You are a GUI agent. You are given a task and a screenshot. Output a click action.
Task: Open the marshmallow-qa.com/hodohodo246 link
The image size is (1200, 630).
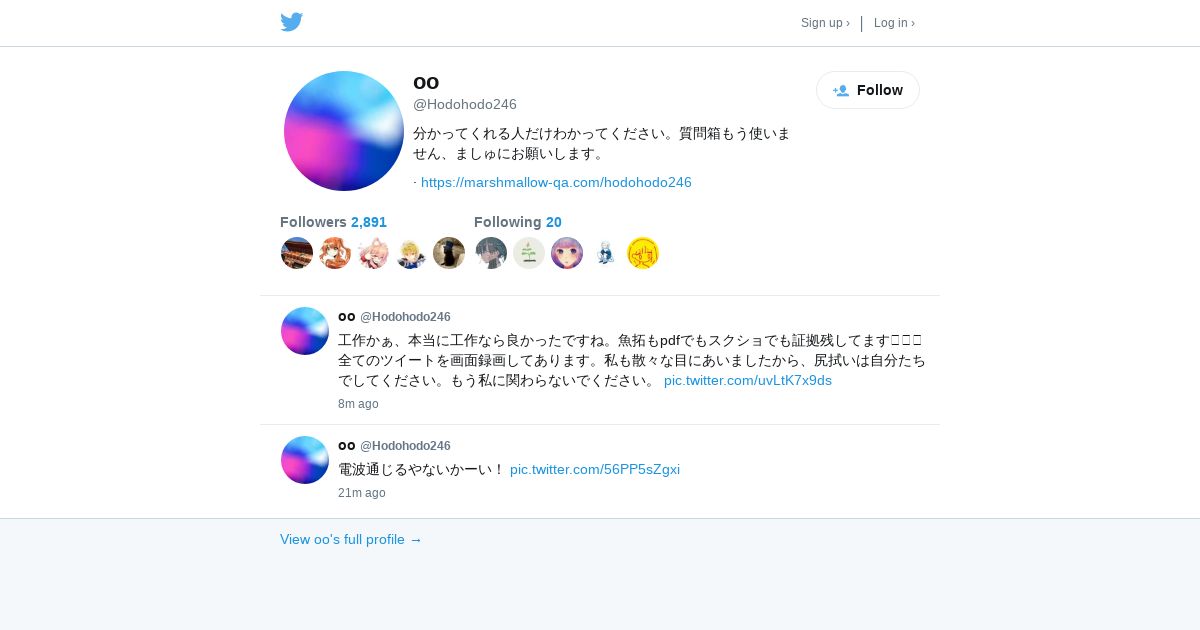pos(556,182)
